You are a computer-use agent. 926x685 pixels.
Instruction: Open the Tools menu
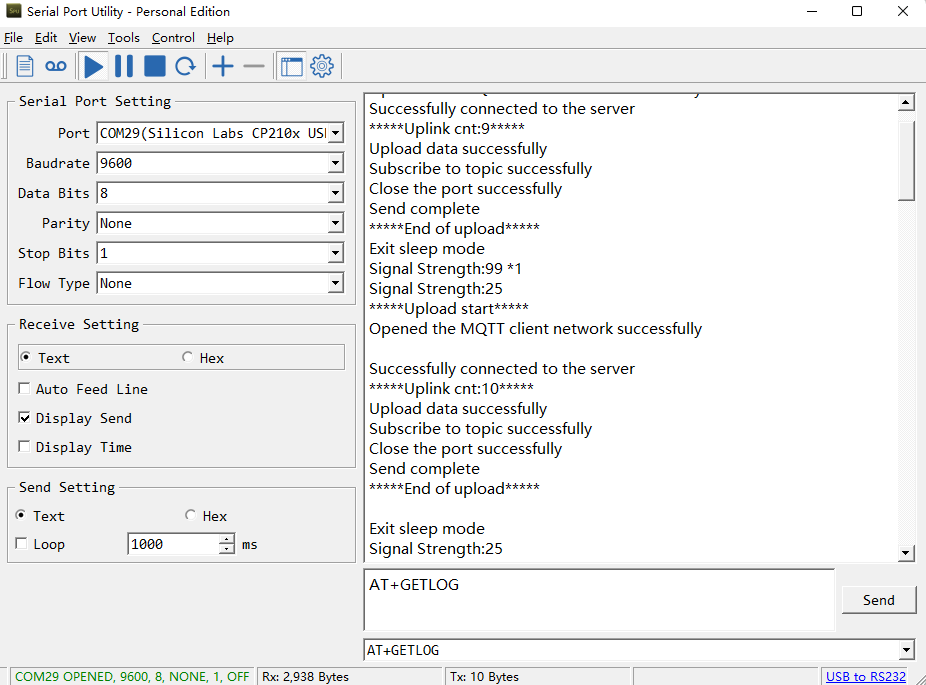[x=123, y=38]
